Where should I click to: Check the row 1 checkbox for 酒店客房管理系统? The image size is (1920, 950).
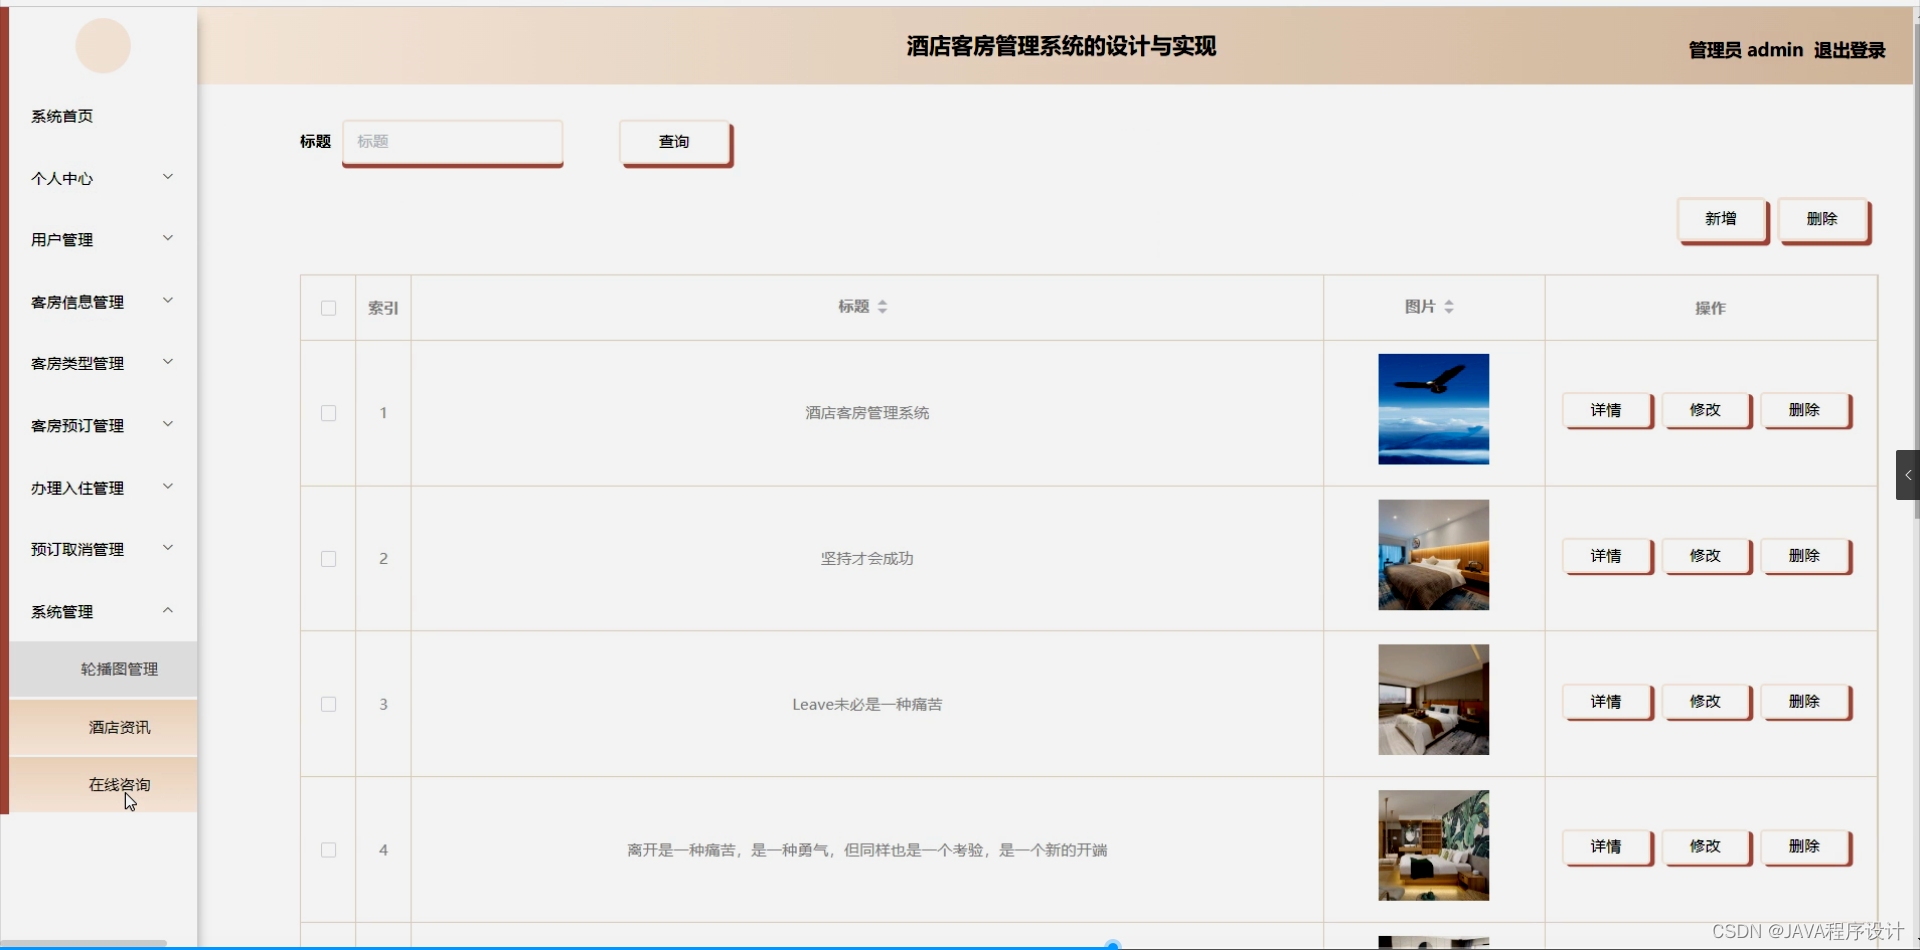(328, 413)
